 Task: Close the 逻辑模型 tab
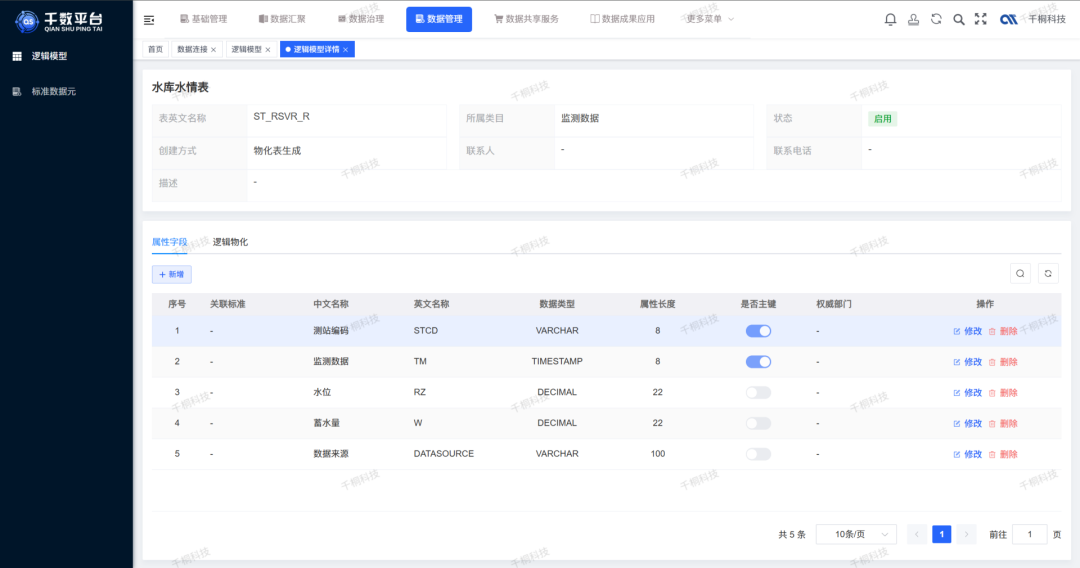(268, 50)
